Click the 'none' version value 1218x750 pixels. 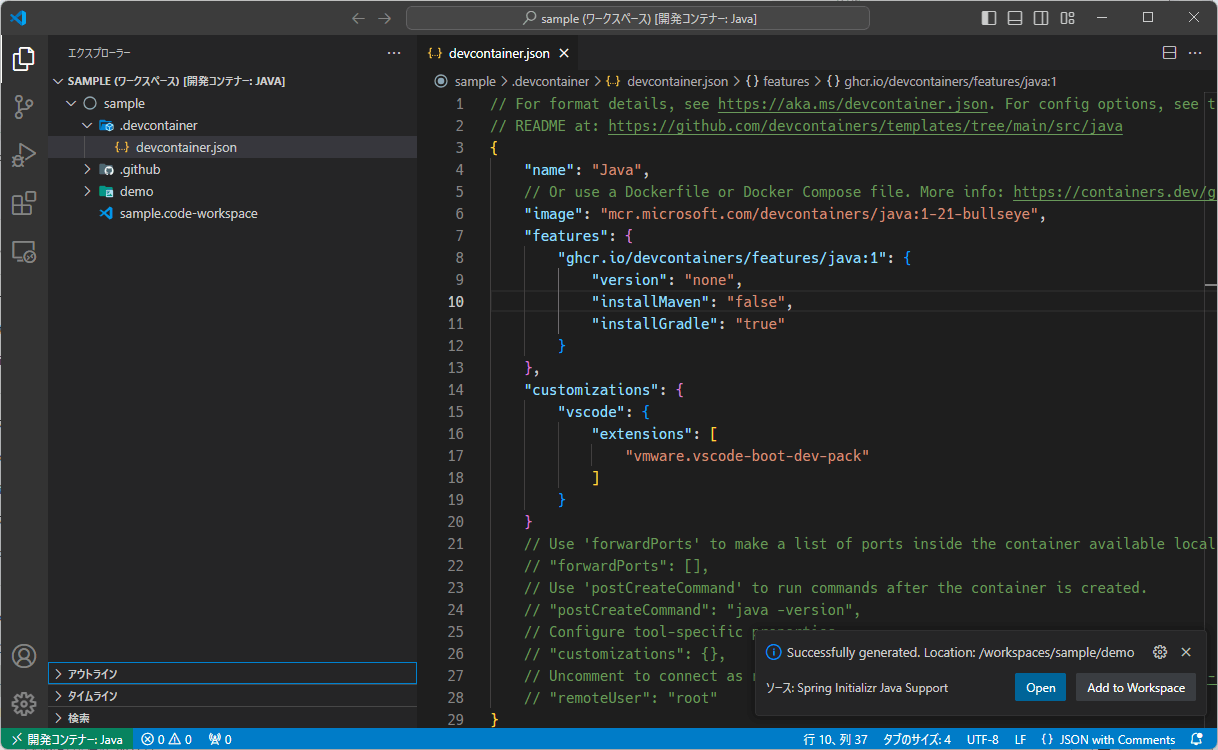click(x=709, y=280)
